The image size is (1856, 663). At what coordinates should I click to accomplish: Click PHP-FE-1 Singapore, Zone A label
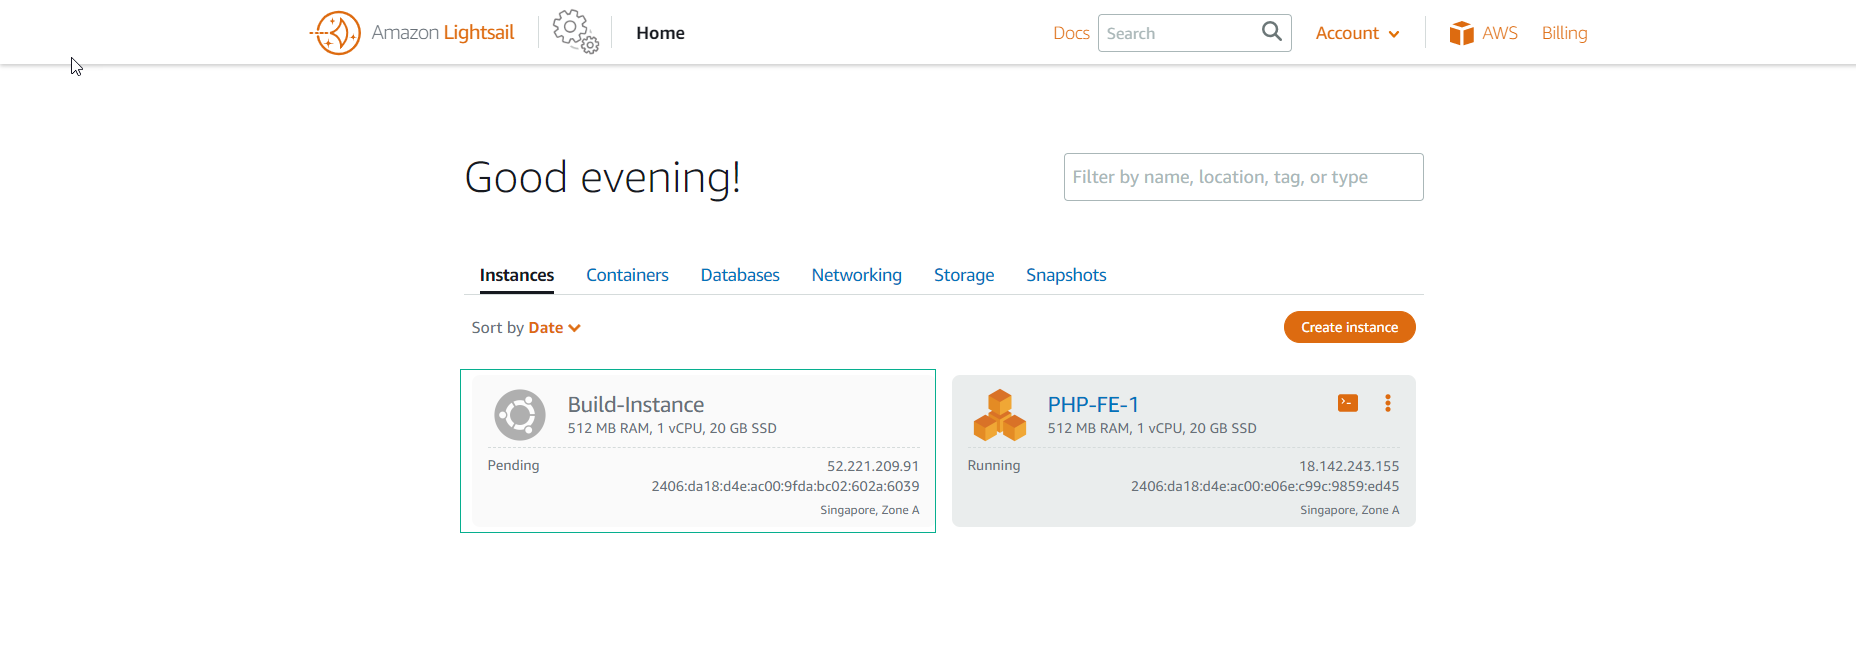pyautogui.click(x=1349, y=510)
